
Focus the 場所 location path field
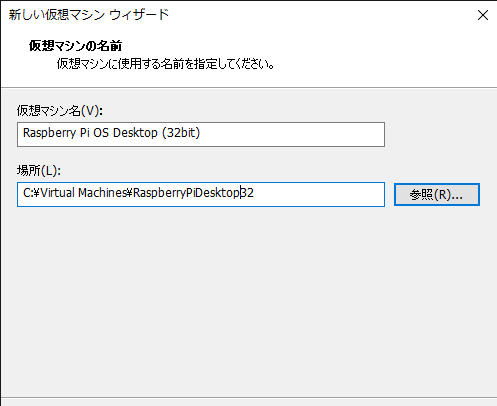(201, 194)
